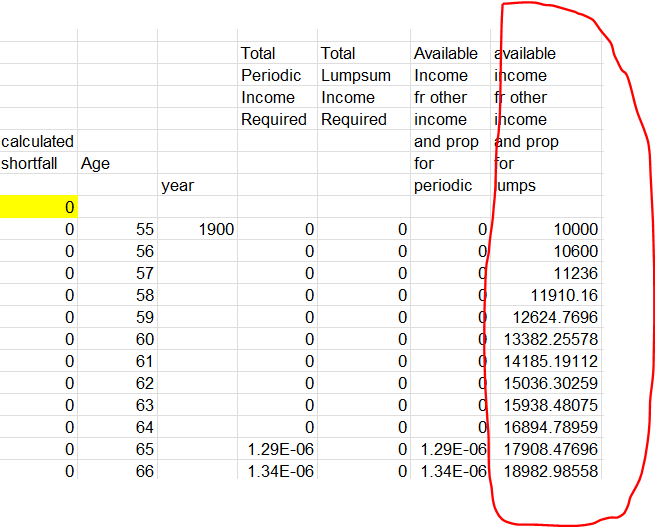Click the cell with 14185.19112

tap(546, 361)
